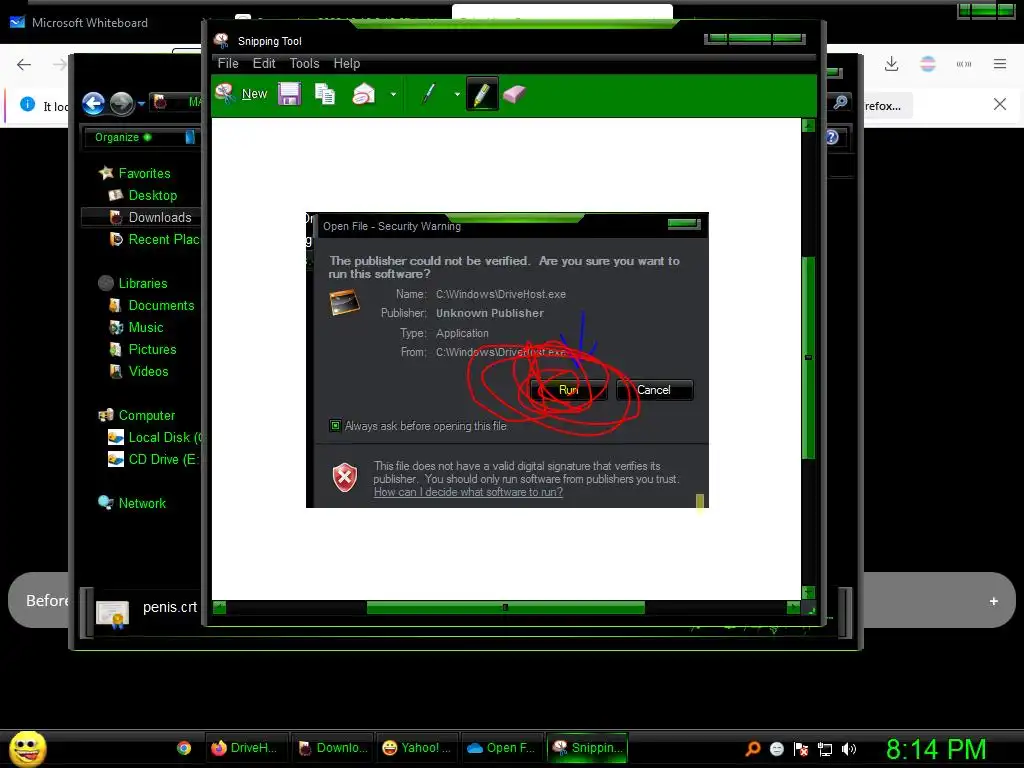Select Recent Places in navigation pane

154,240
